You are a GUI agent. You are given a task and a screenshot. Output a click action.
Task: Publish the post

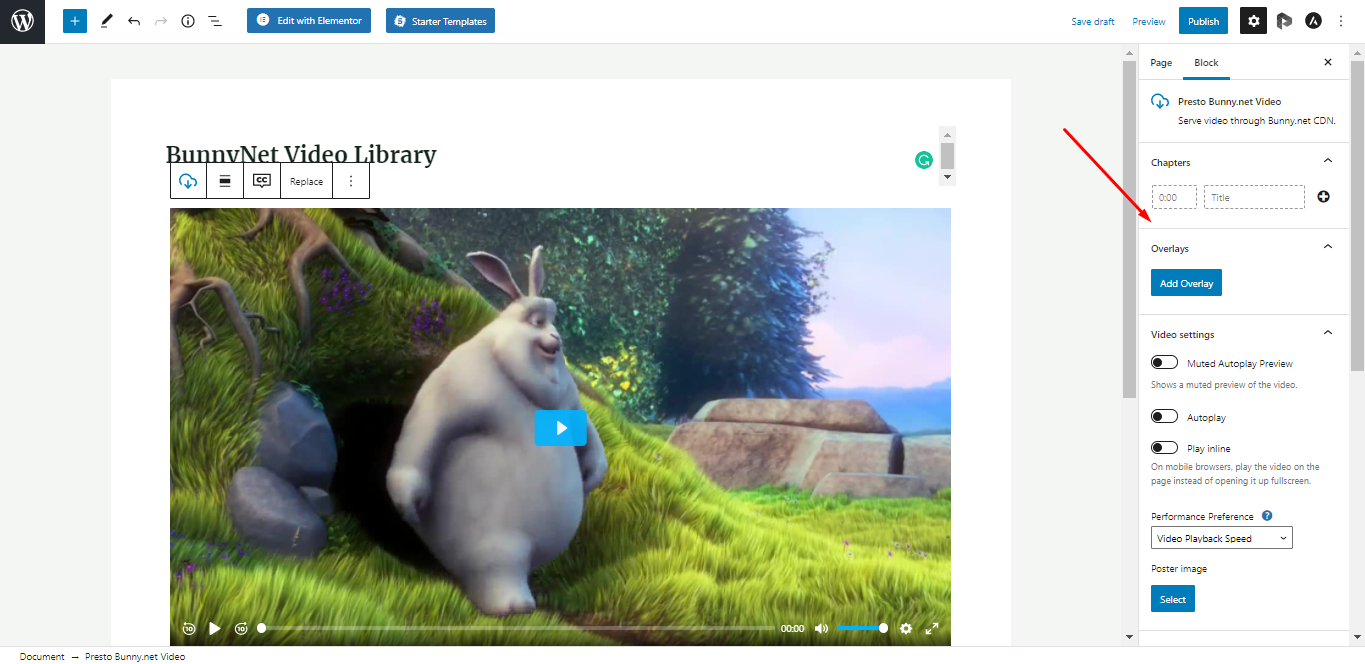[1203, 21]
